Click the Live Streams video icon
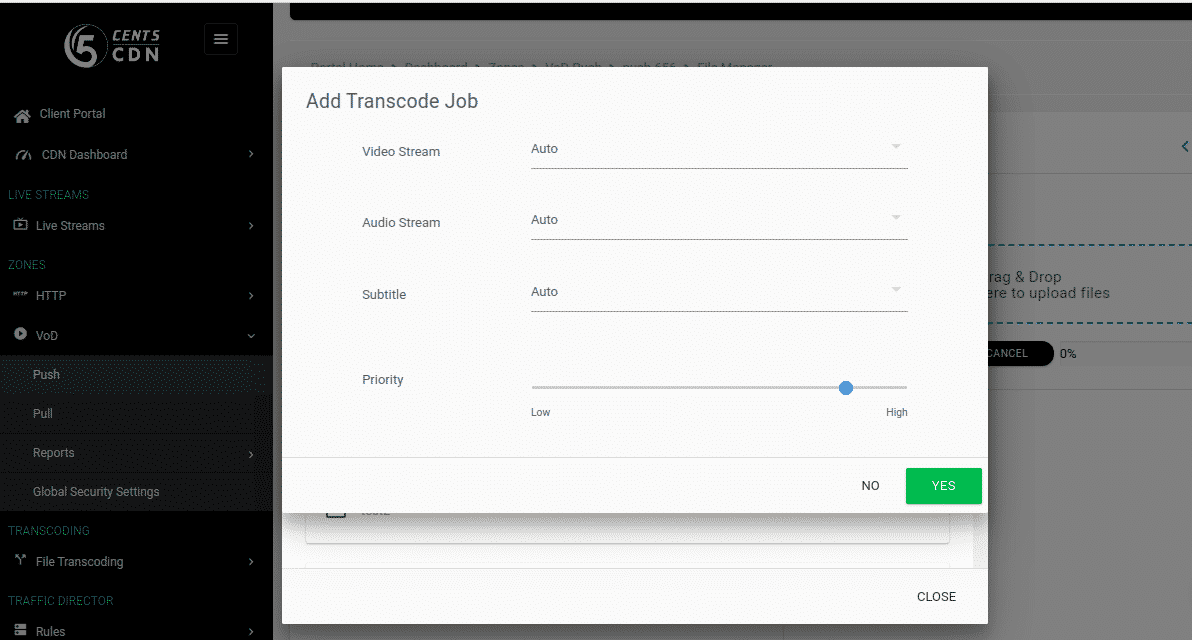The width and height of the screenshot is (1192, 640). point(21,224)
